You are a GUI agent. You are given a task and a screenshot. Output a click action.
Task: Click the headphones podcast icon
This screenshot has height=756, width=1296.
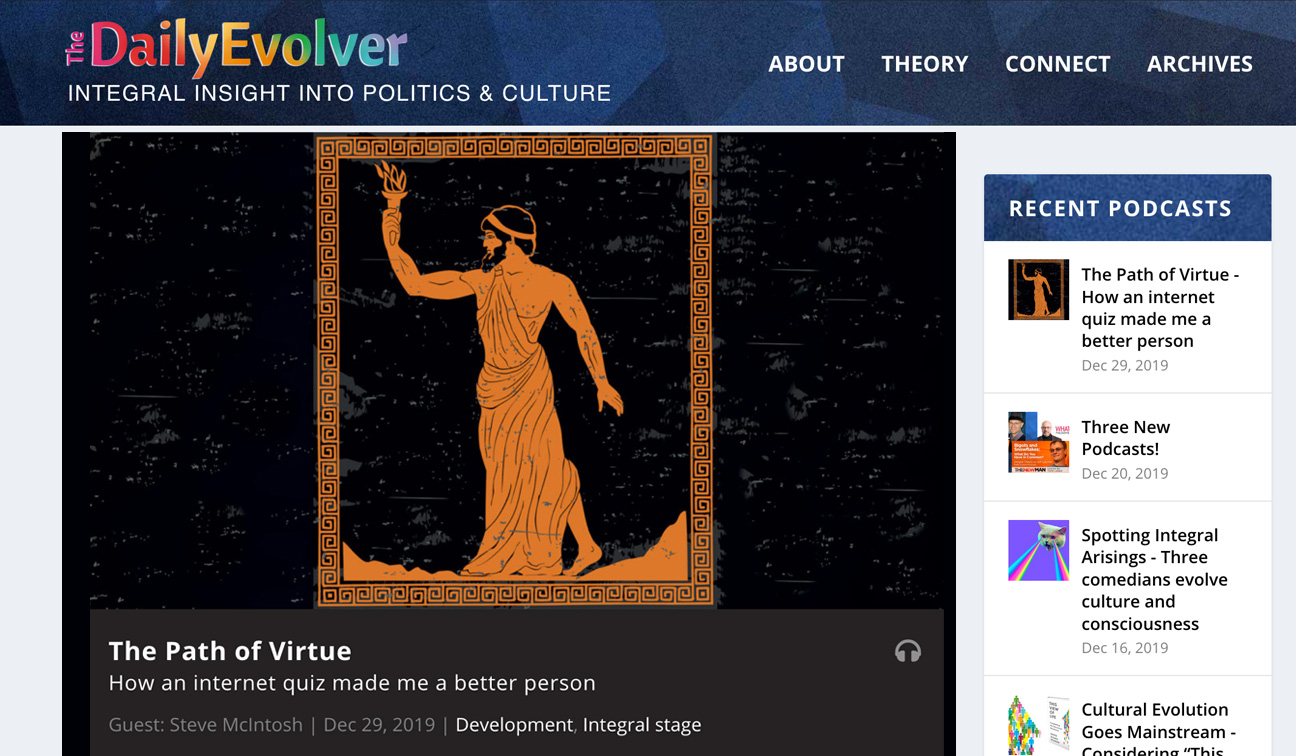[x=907, y=652]
